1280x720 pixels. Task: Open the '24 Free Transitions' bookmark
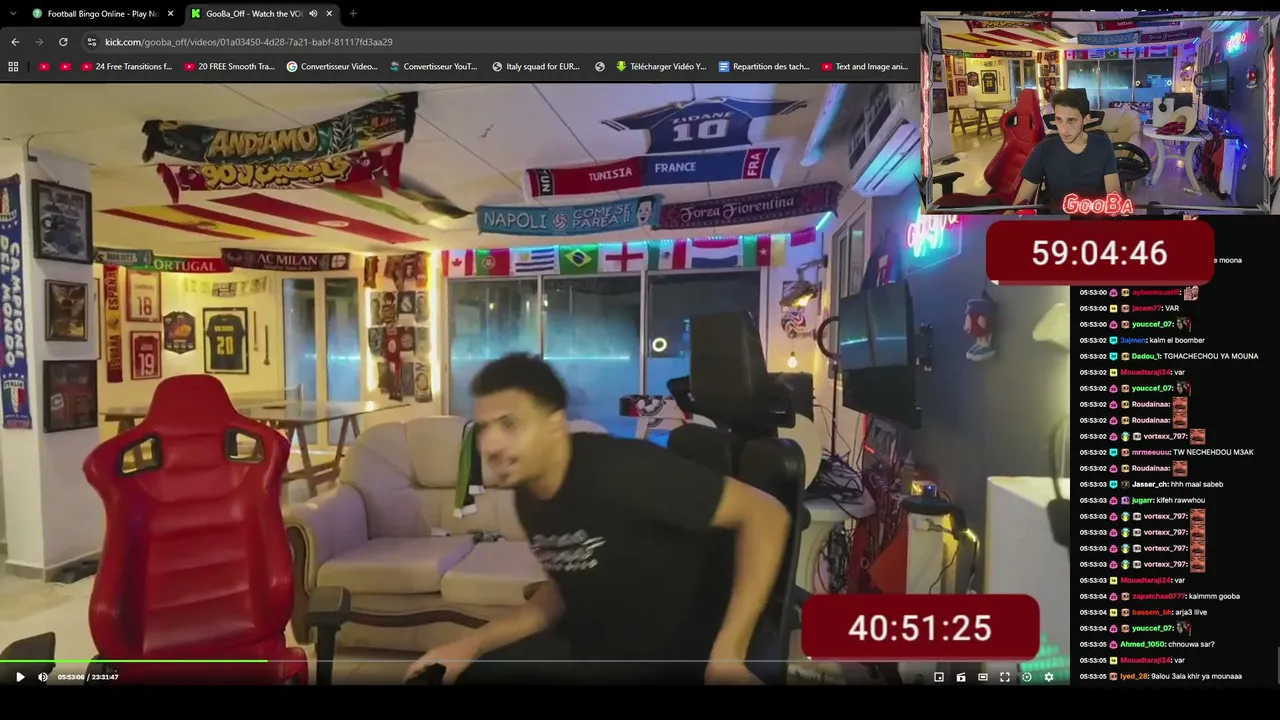point(127,67)
